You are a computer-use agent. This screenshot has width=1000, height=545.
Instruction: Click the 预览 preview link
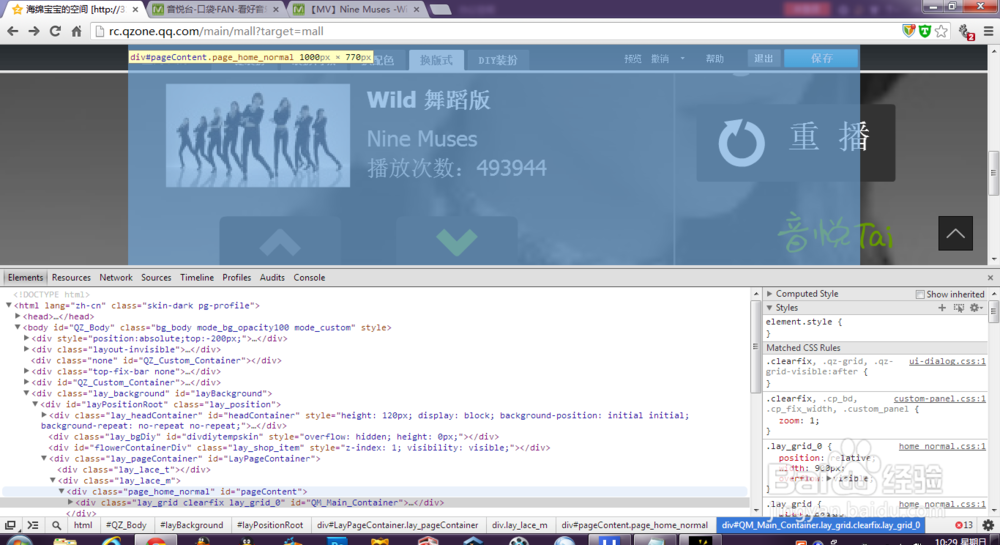pos(633,59)
